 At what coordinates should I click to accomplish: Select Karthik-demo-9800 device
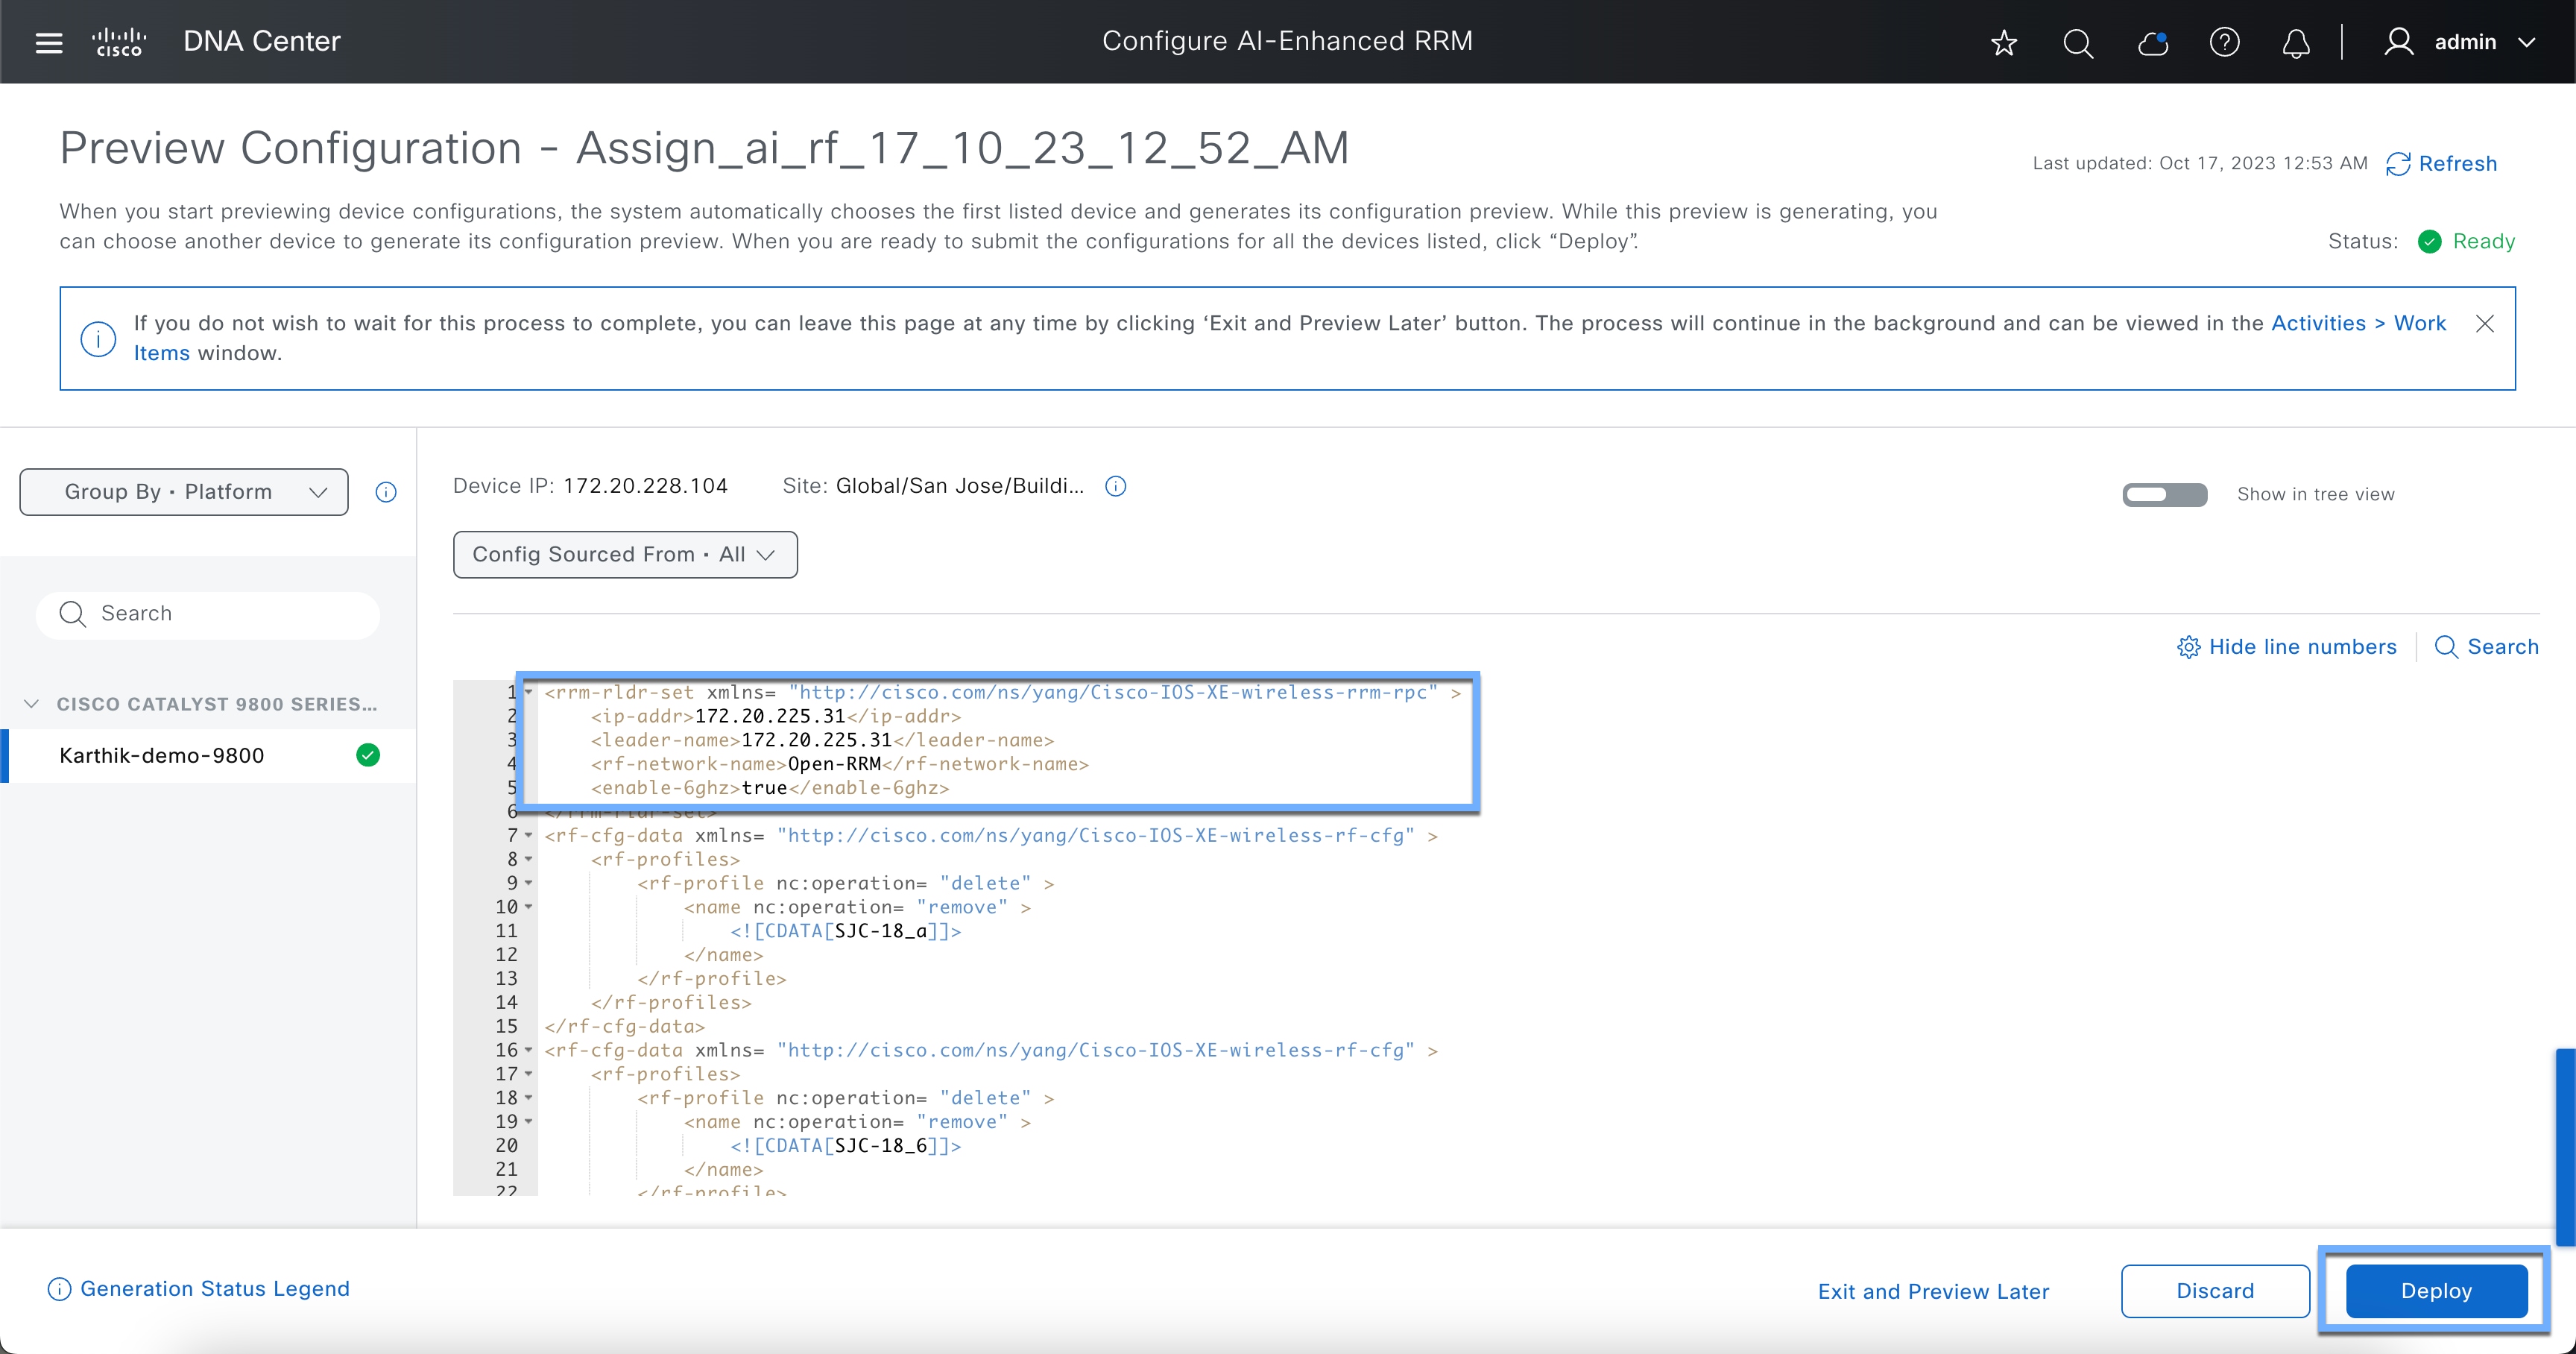[162, 755]
